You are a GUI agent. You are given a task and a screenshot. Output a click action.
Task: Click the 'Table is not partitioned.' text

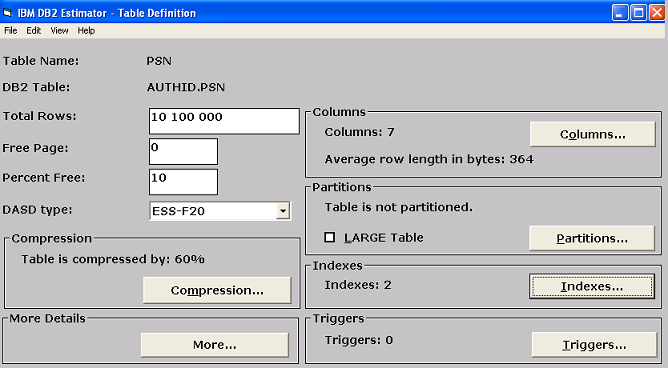[x=399, y=207]
